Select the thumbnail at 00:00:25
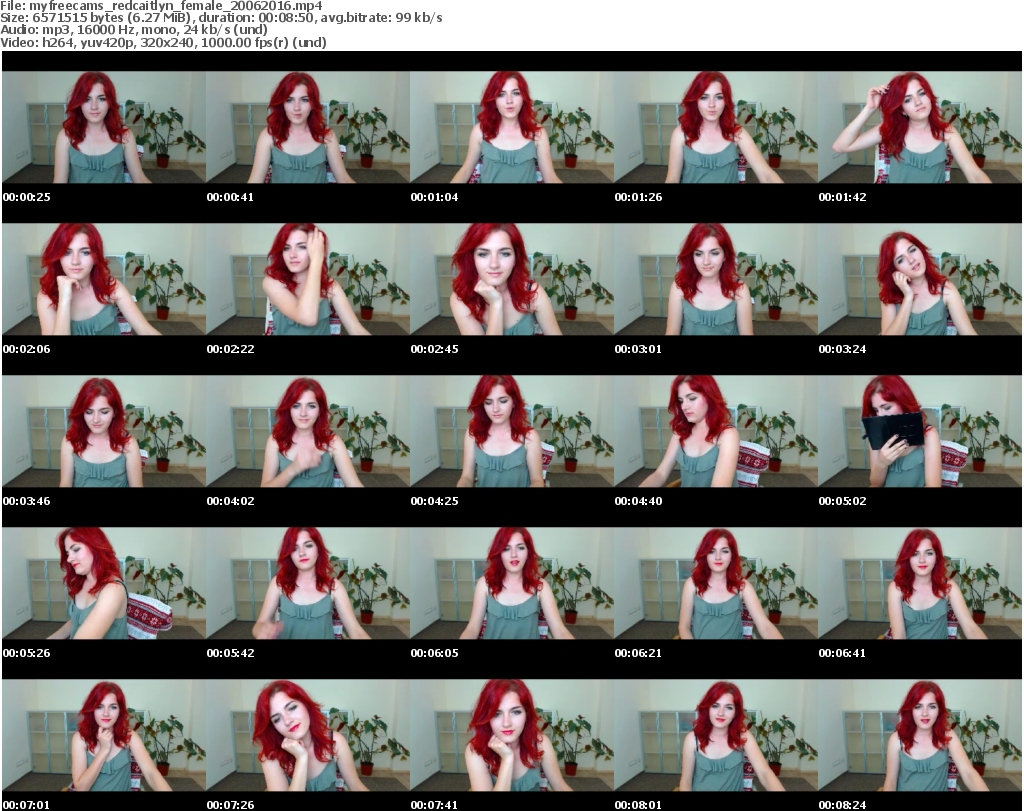1024x811 pixels. [104, 127]
